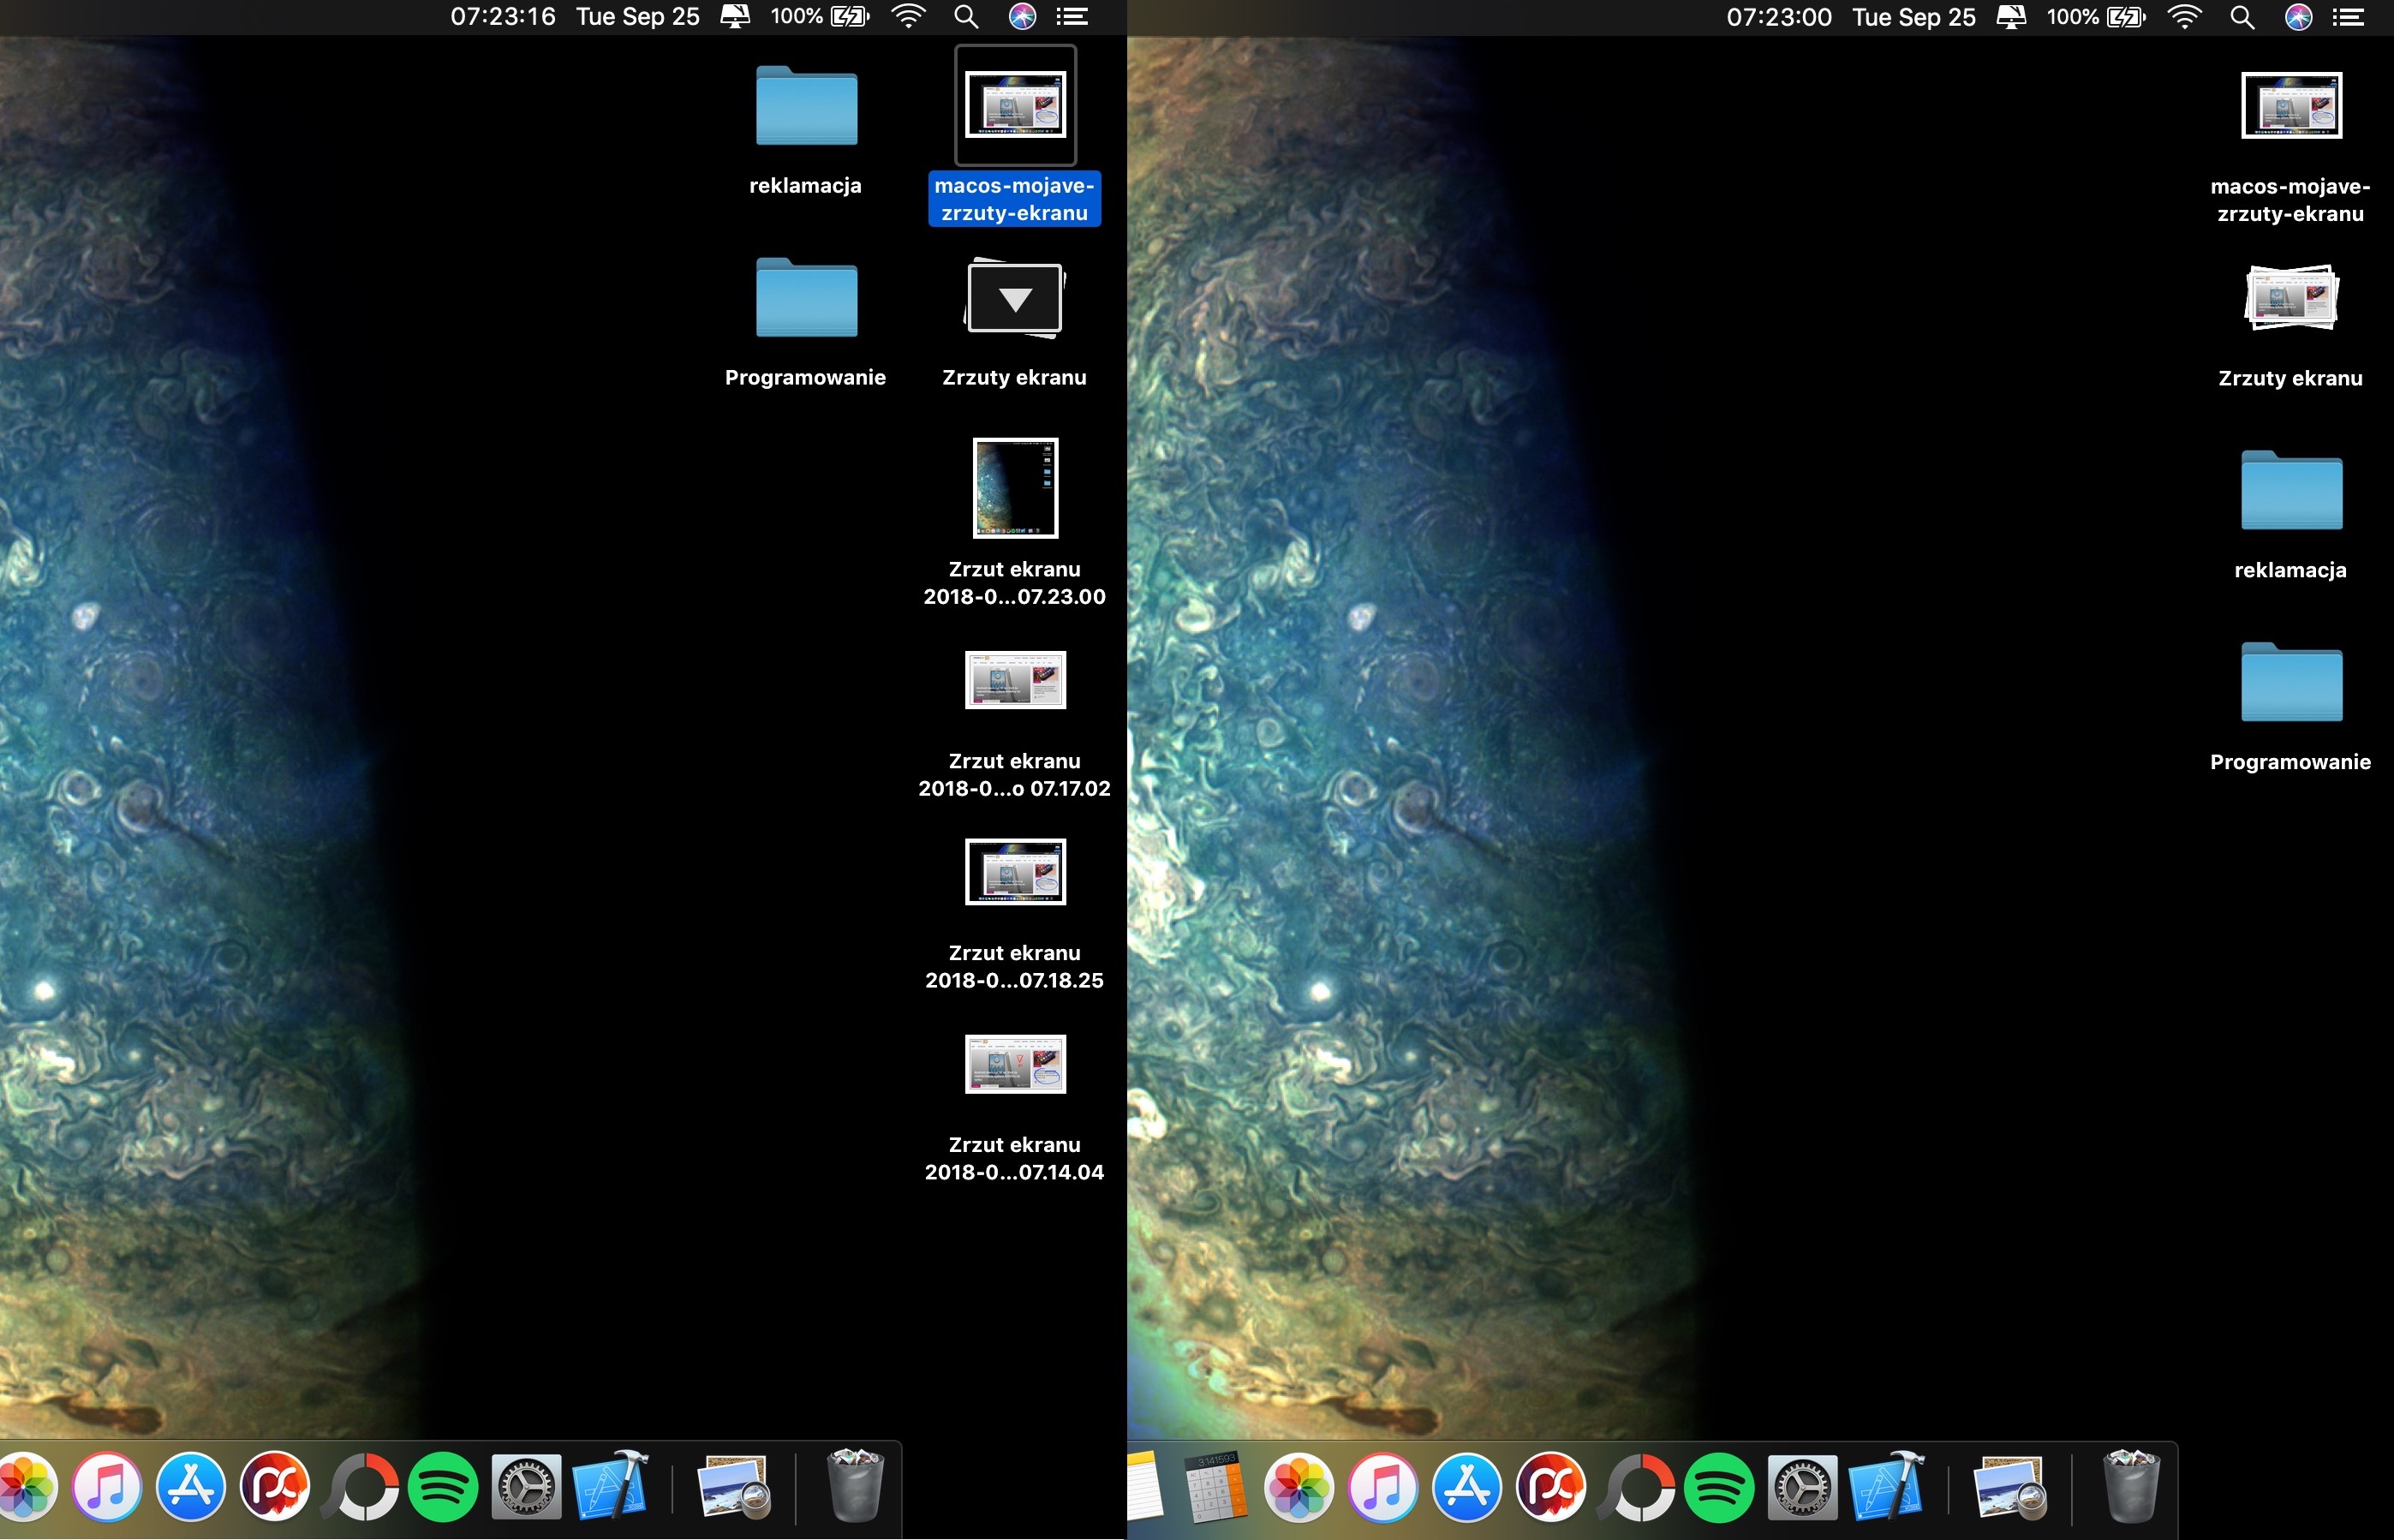Viewport: 2394px width, 1540px height.
Task: Open the Trash in the right Dock
Action: tap(2131, 1486)
